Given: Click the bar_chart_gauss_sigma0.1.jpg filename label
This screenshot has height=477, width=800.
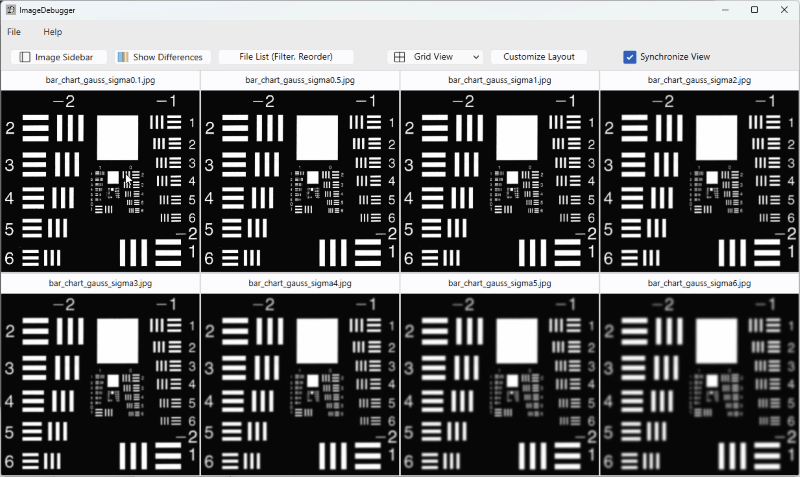Looking at the screenshot, I should coord(100,79).
